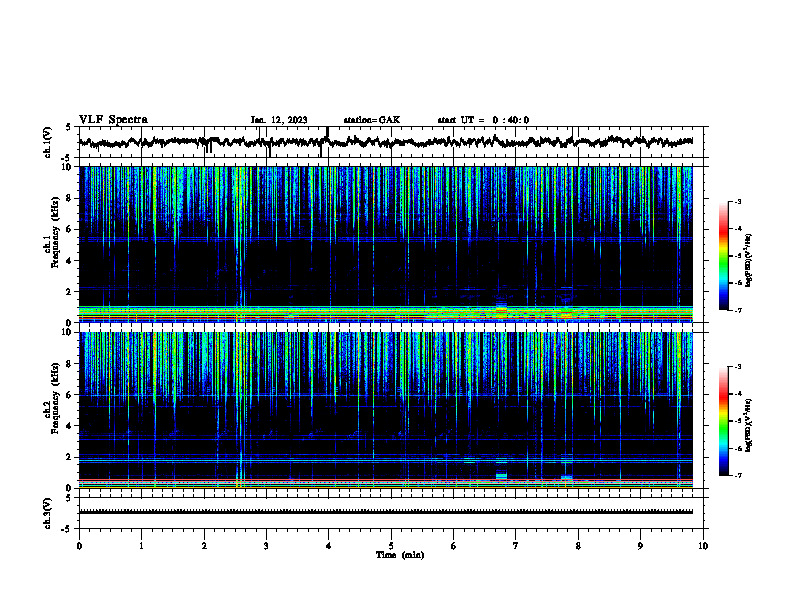Image resolution: width=792 pixels, height=612 pixels.
Task: Select the 10 minute tick on time axis
Action: pos(703,546)
